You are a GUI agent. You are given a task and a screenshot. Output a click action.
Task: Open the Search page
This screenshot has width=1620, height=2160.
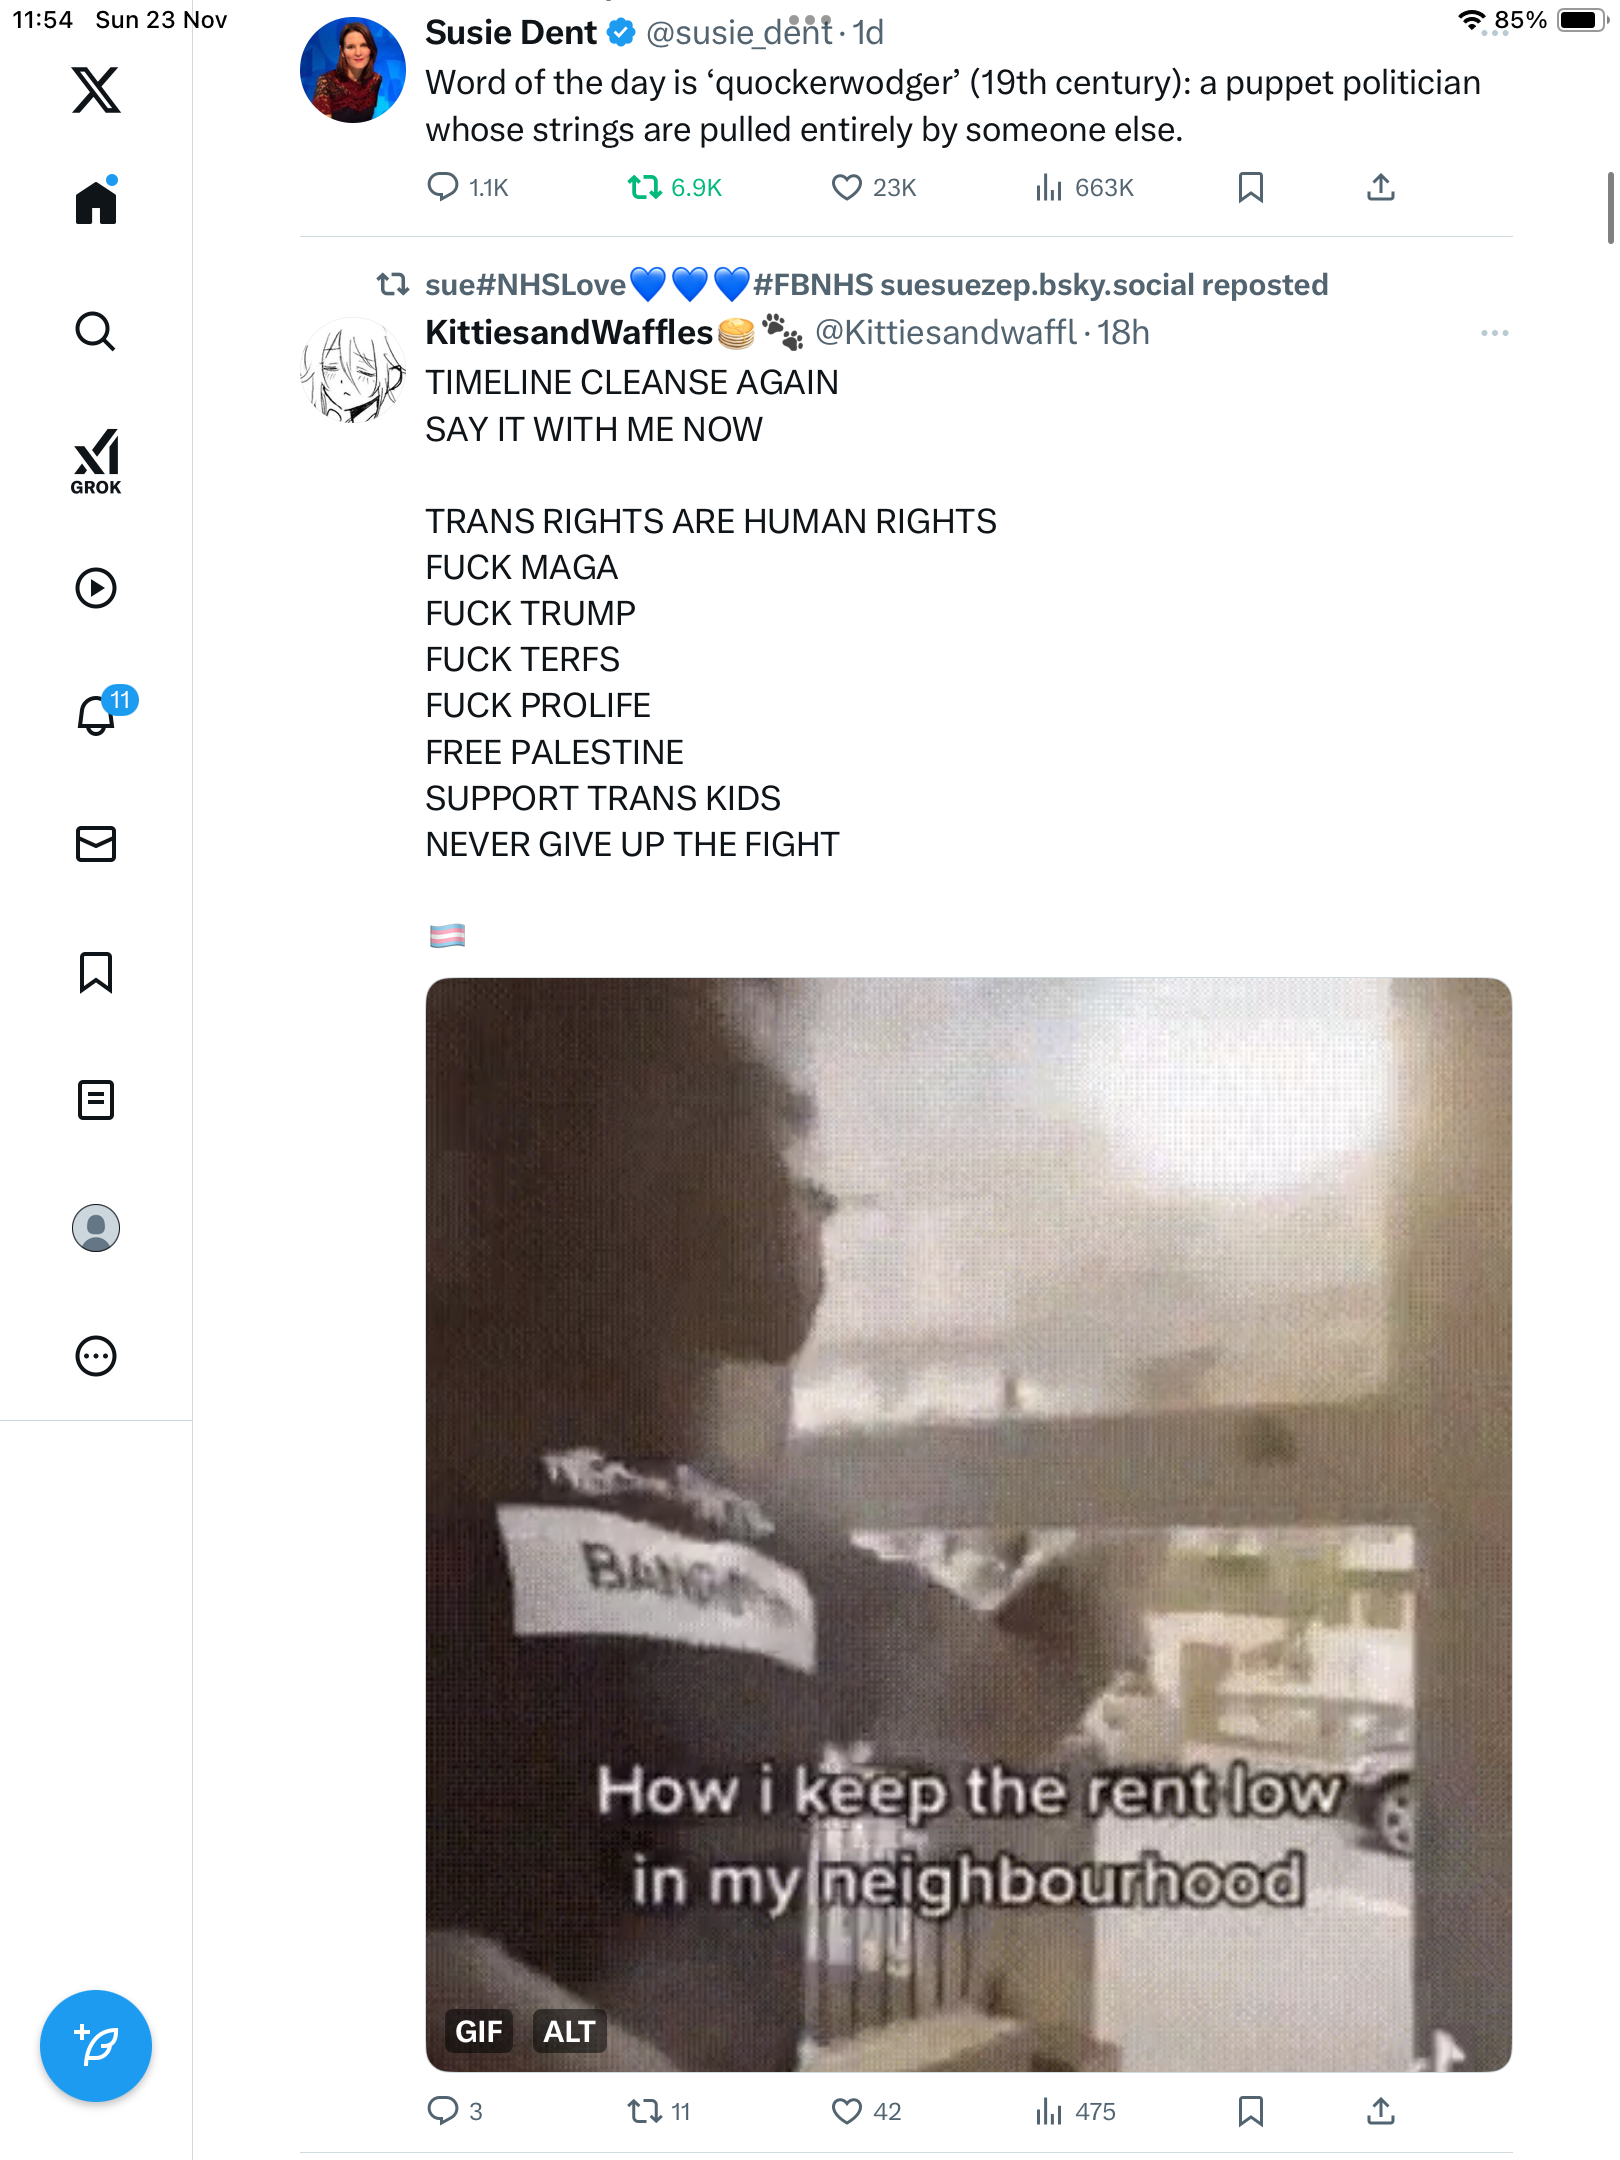96,331
